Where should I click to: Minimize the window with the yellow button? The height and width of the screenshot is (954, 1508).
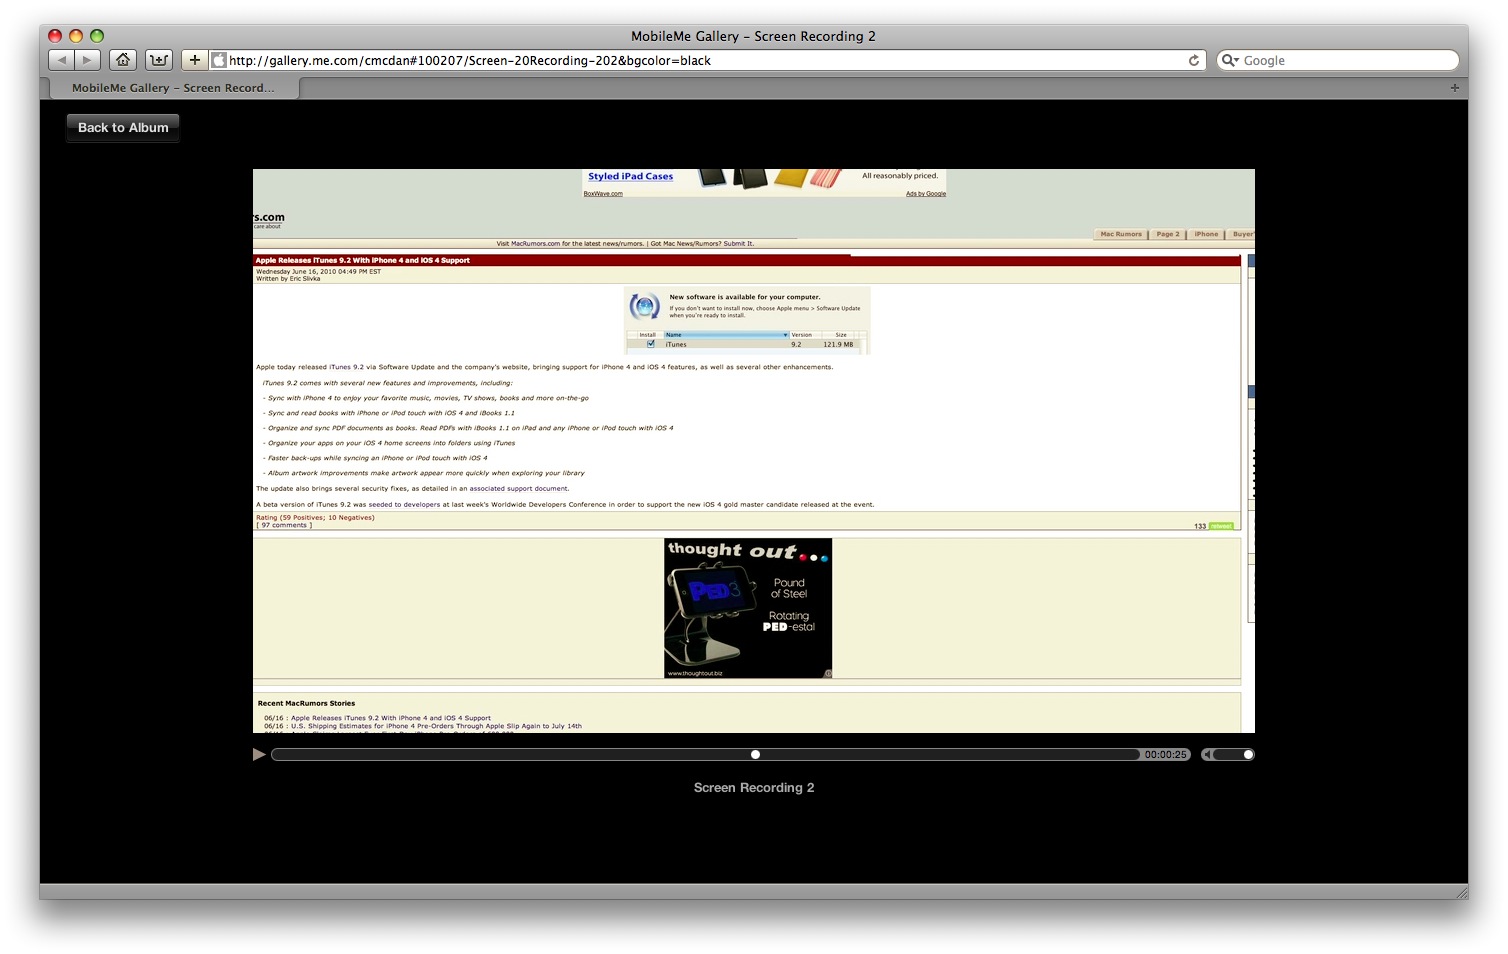(76, 36)
